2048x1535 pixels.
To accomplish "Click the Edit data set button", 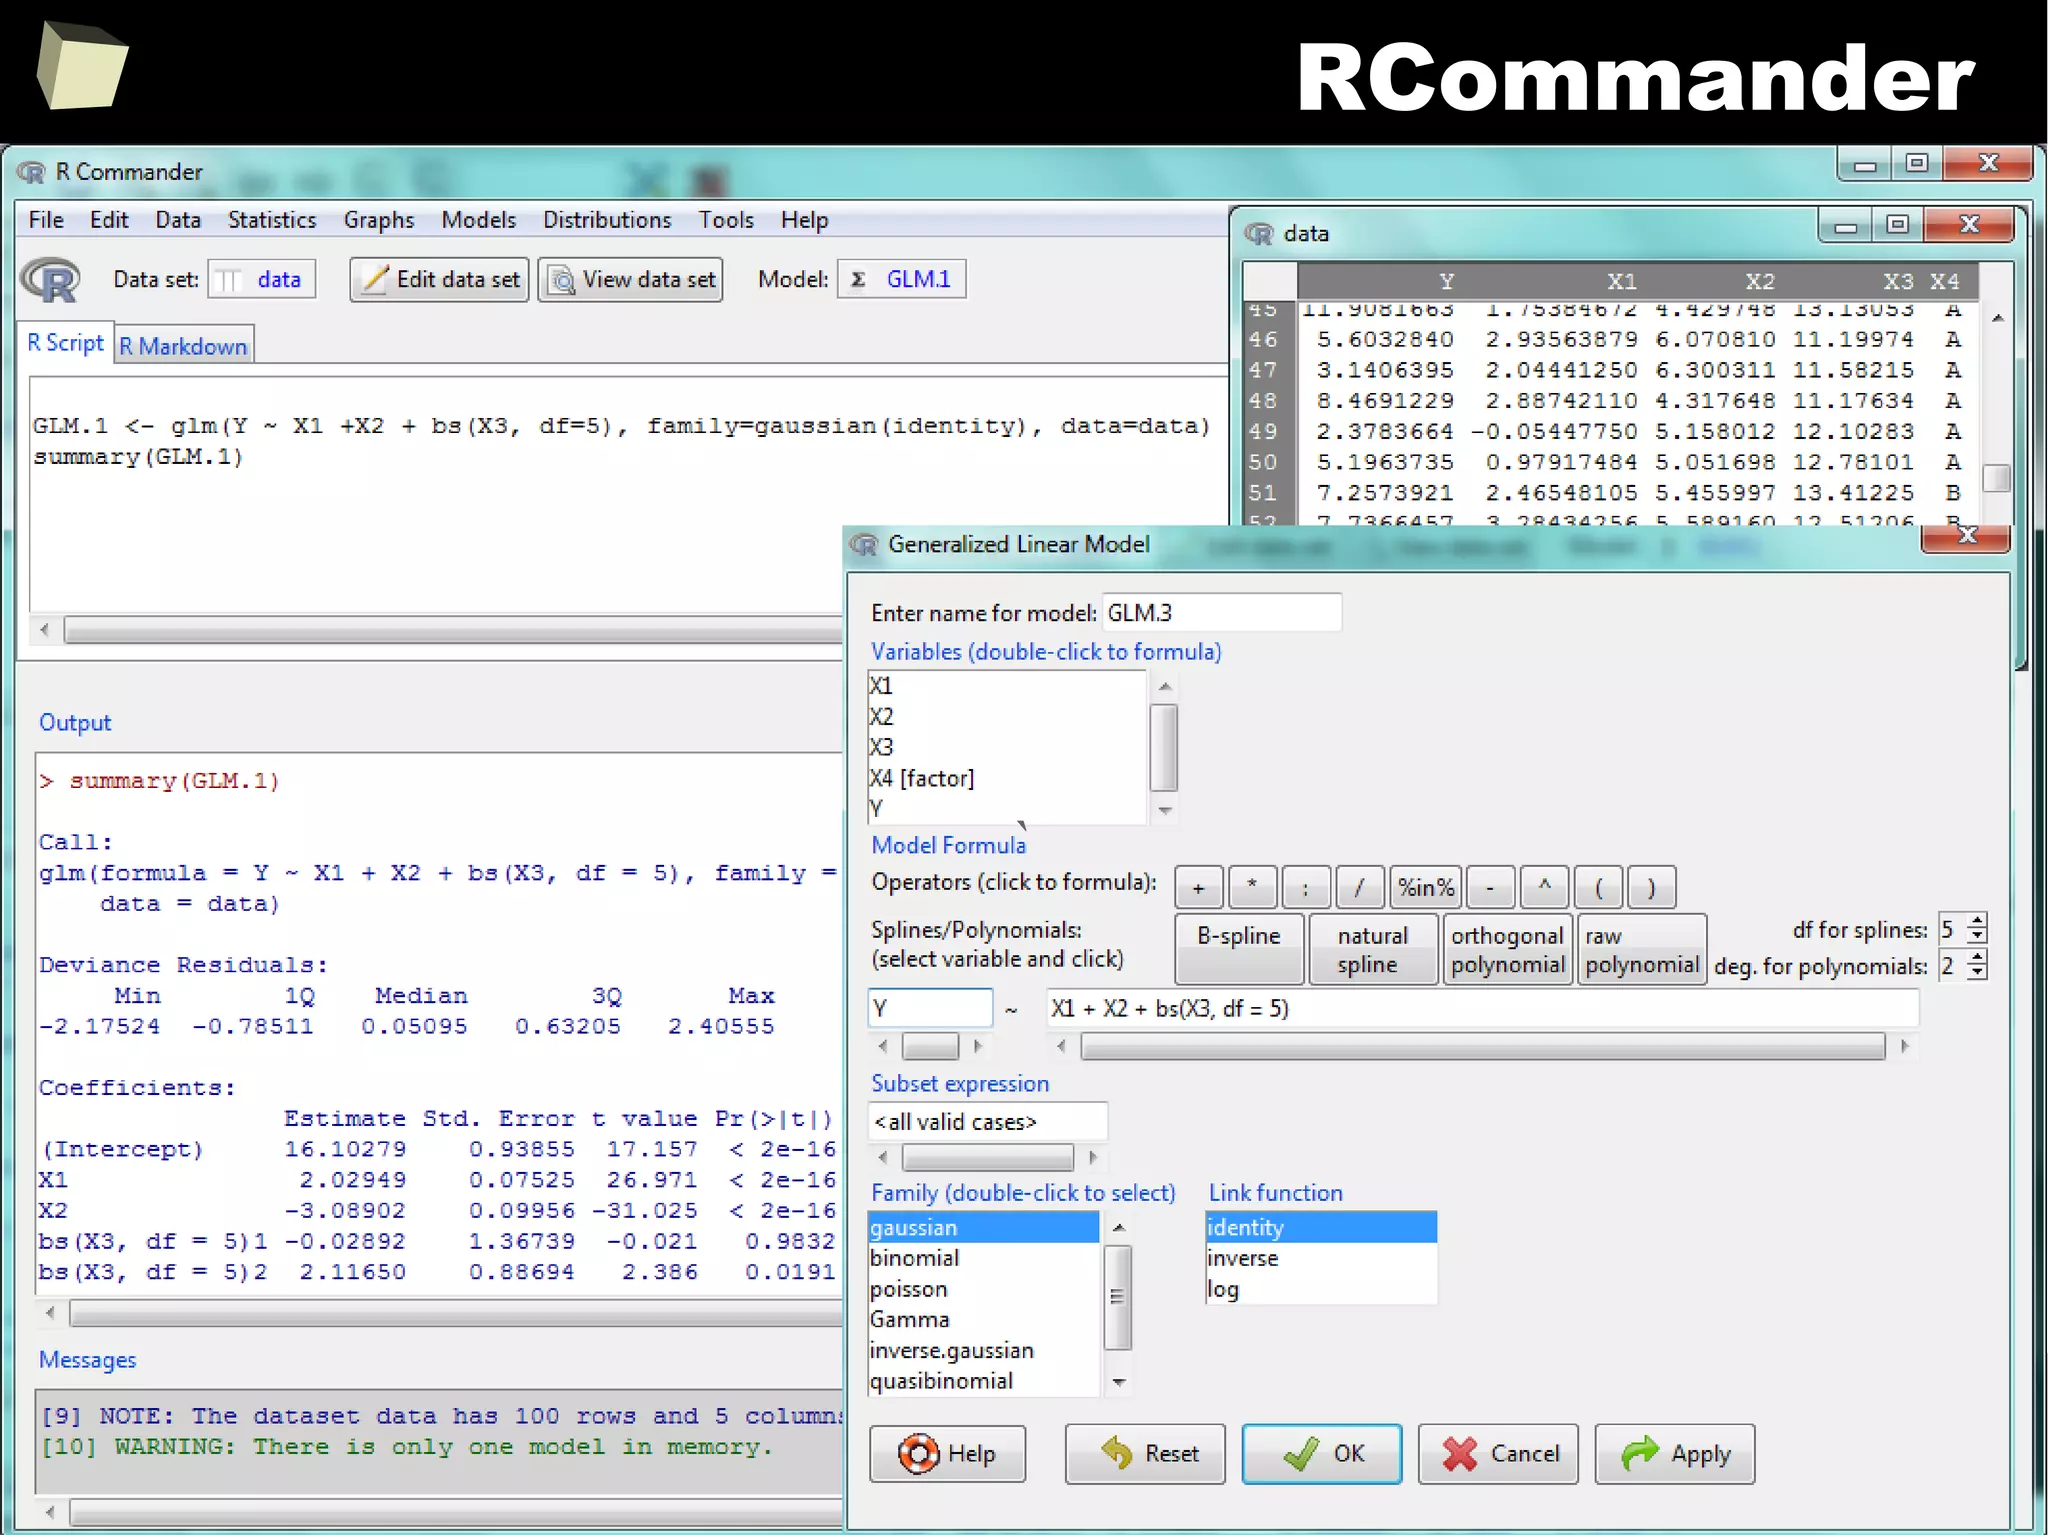I will tap(439, 279).
